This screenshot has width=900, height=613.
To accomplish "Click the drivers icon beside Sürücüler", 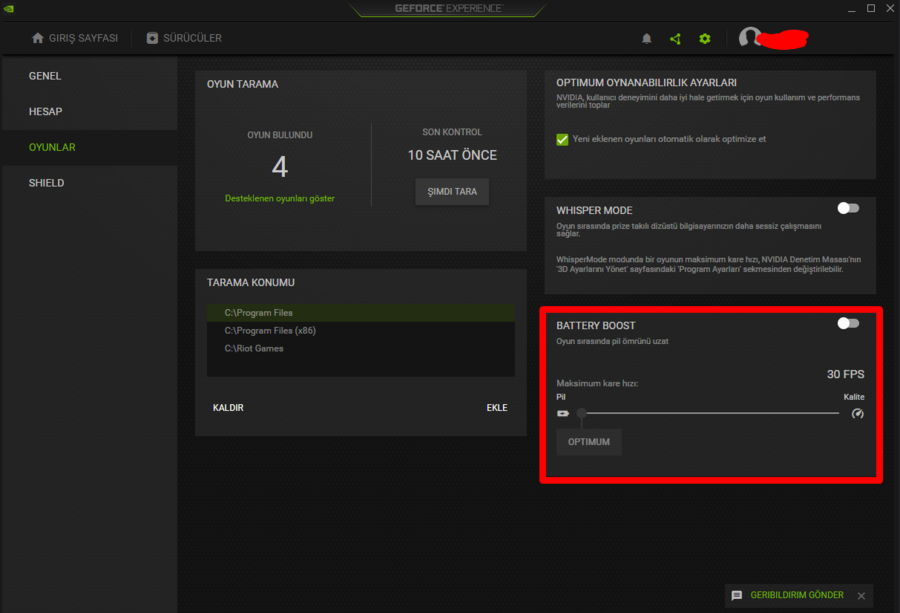I will click(152, 38).
